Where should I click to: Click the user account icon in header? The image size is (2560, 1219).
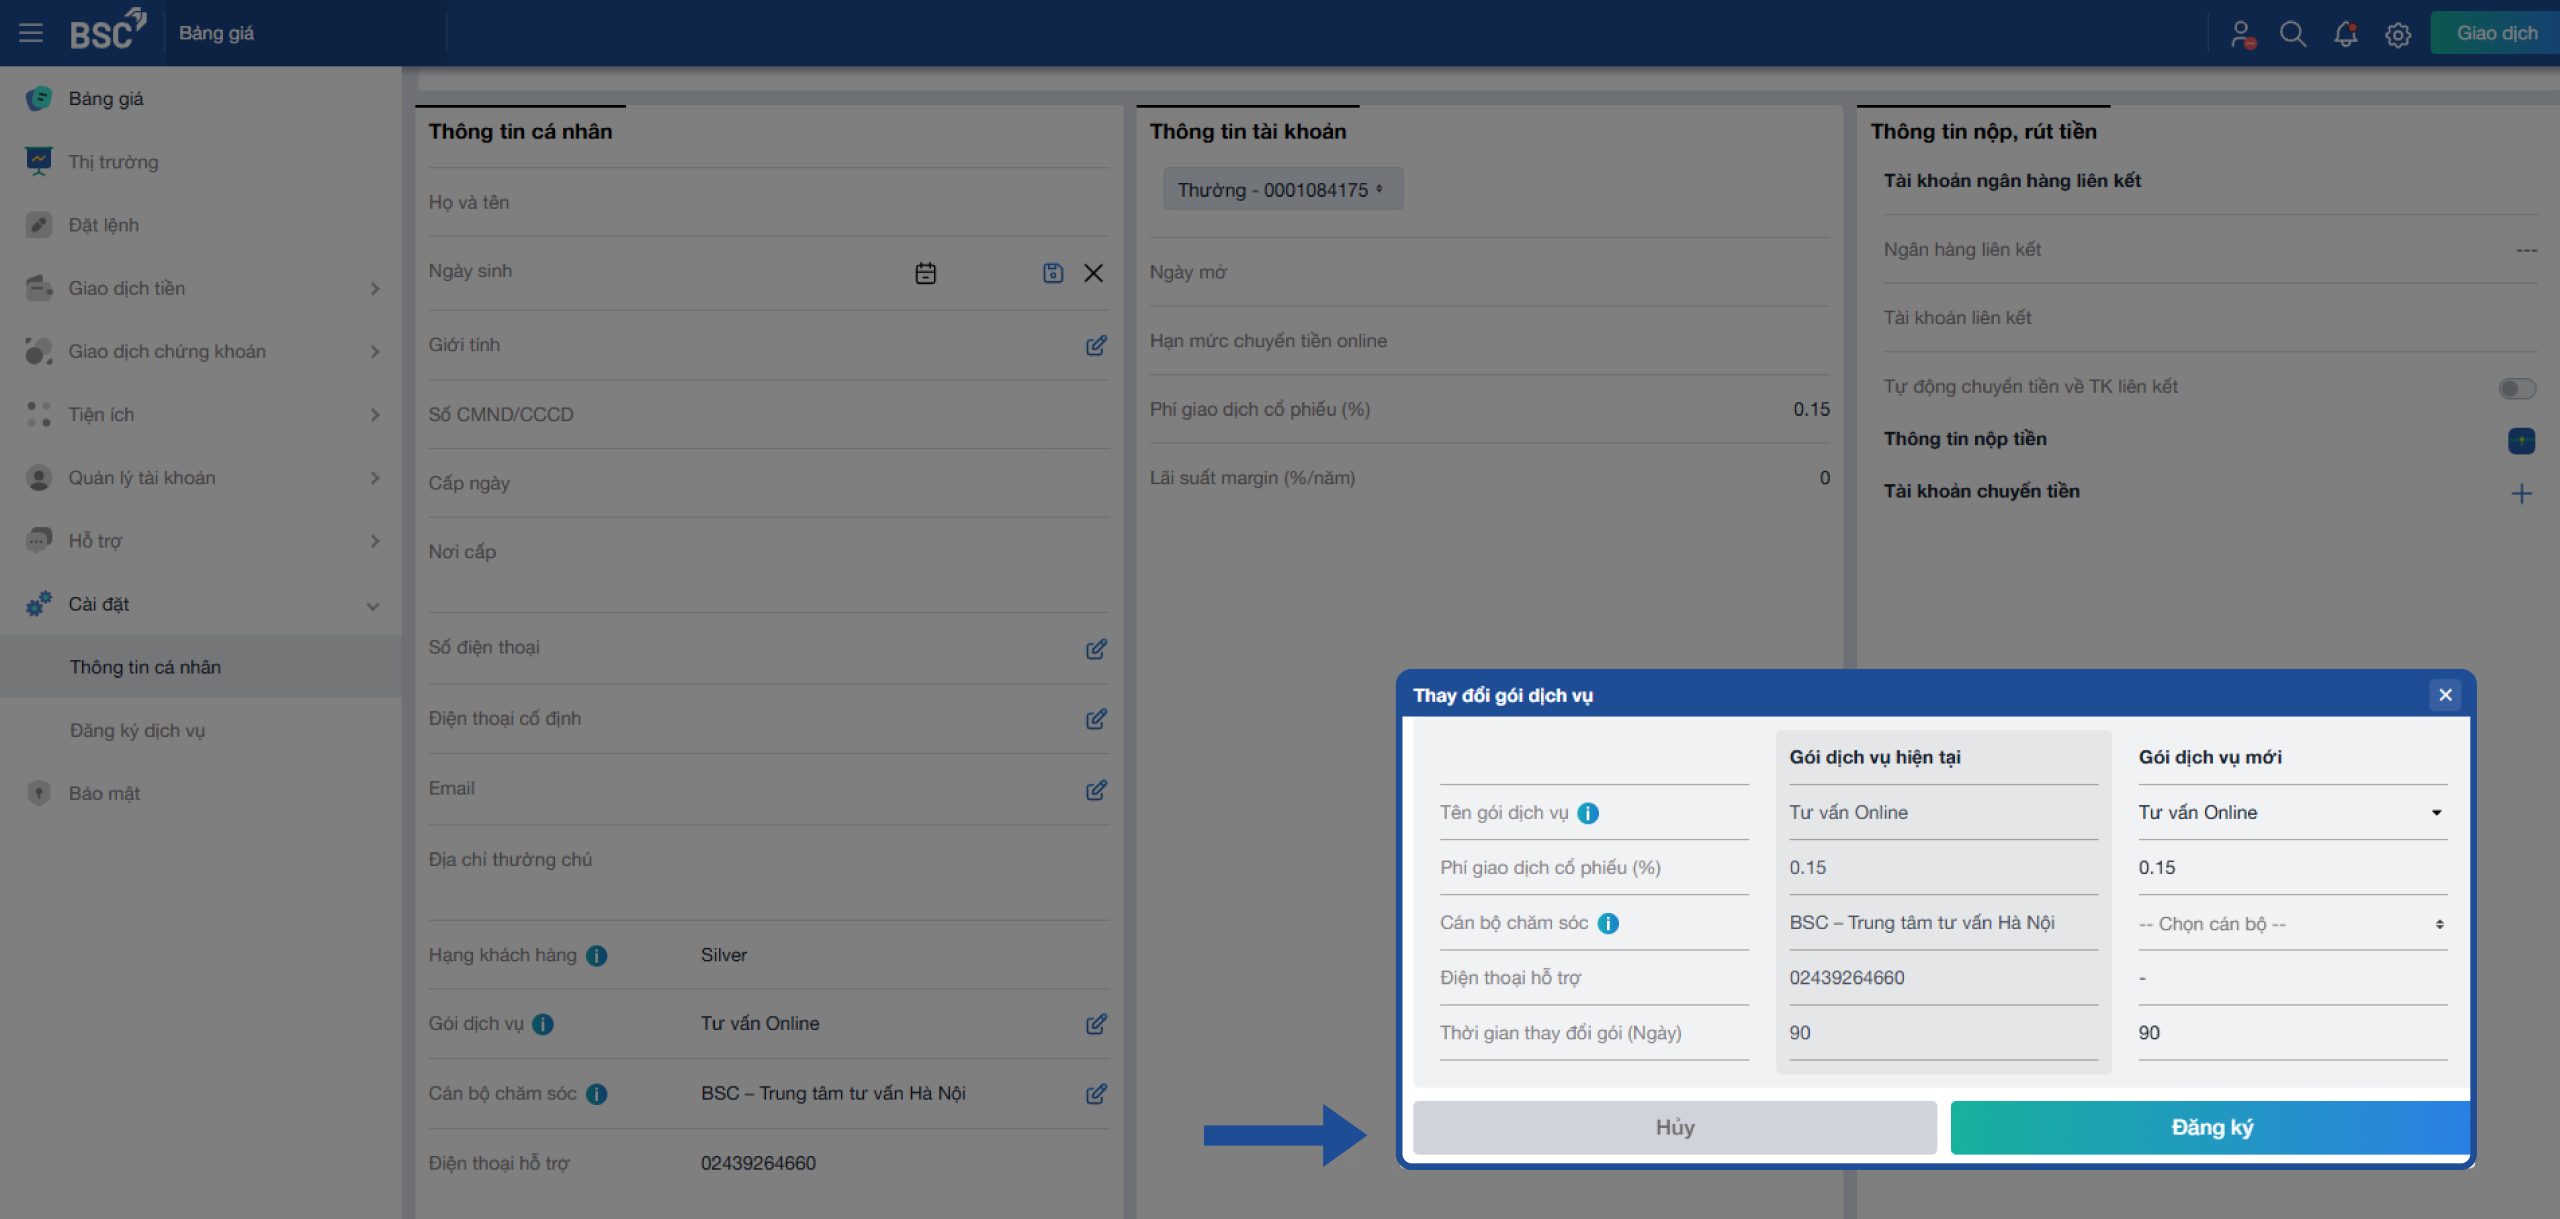pyautogui.click(x=2241, y=34)
